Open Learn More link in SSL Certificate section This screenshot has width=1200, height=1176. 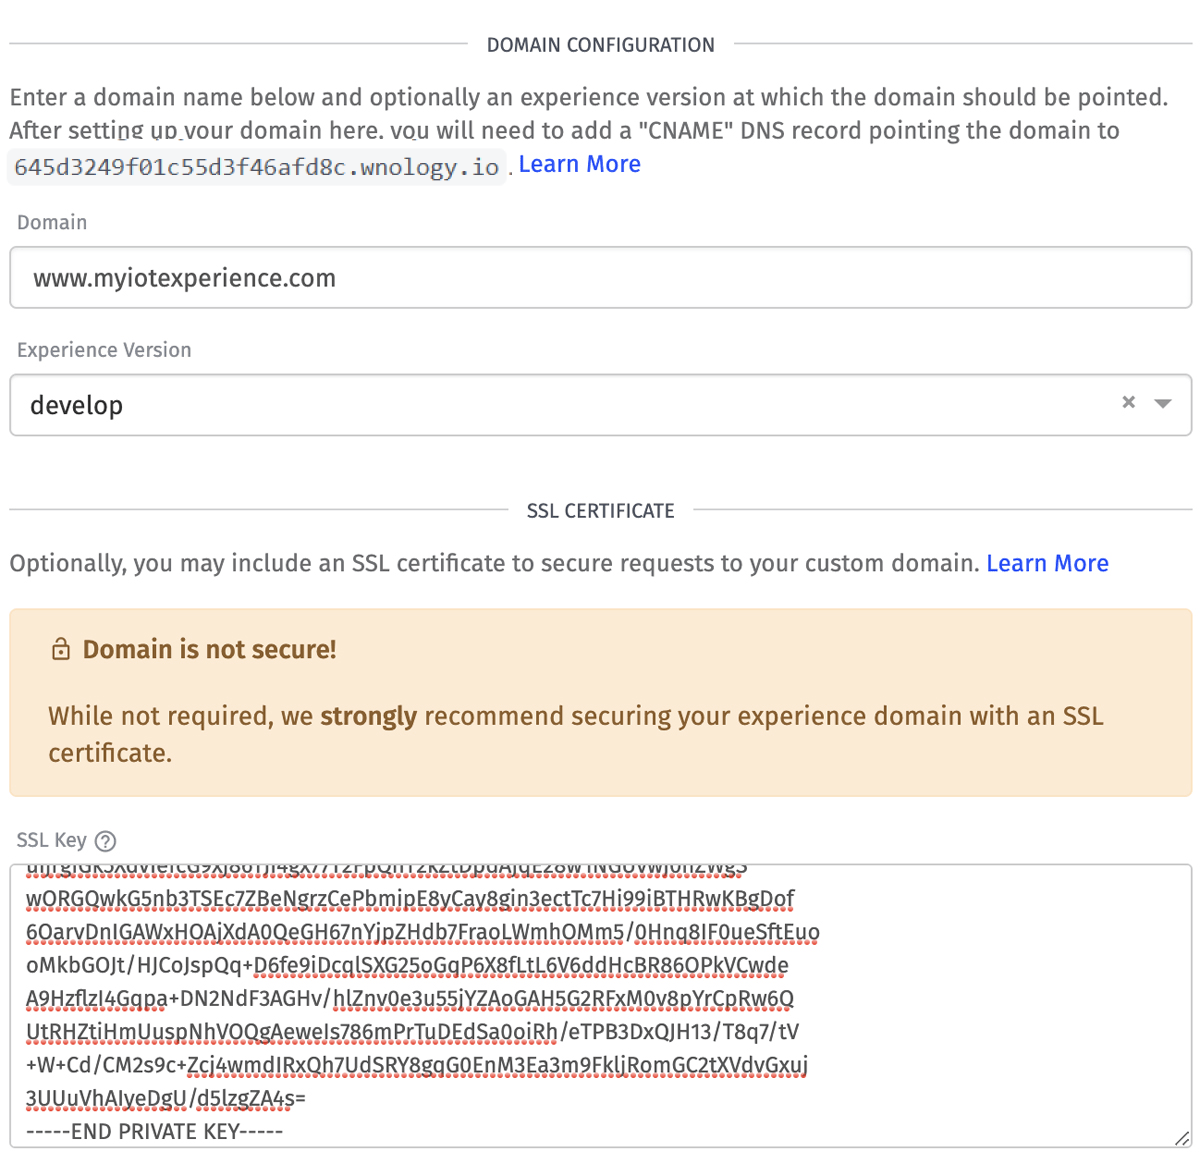(1047, 563)
